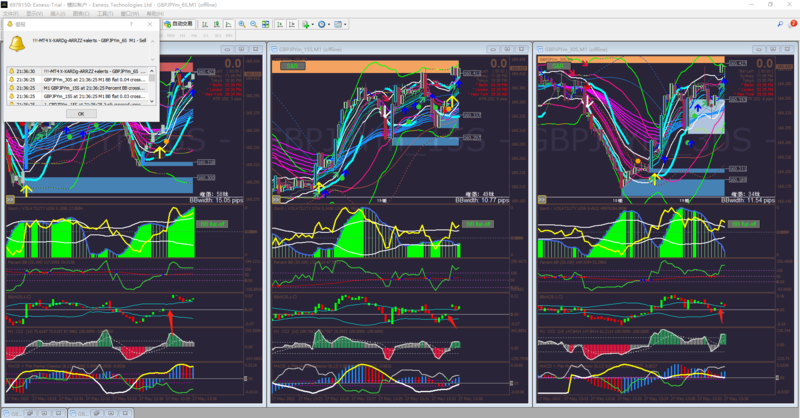This screenshot has height=418, width=800.
Task: Open the search magnifier icon
Action: (780, 24)
